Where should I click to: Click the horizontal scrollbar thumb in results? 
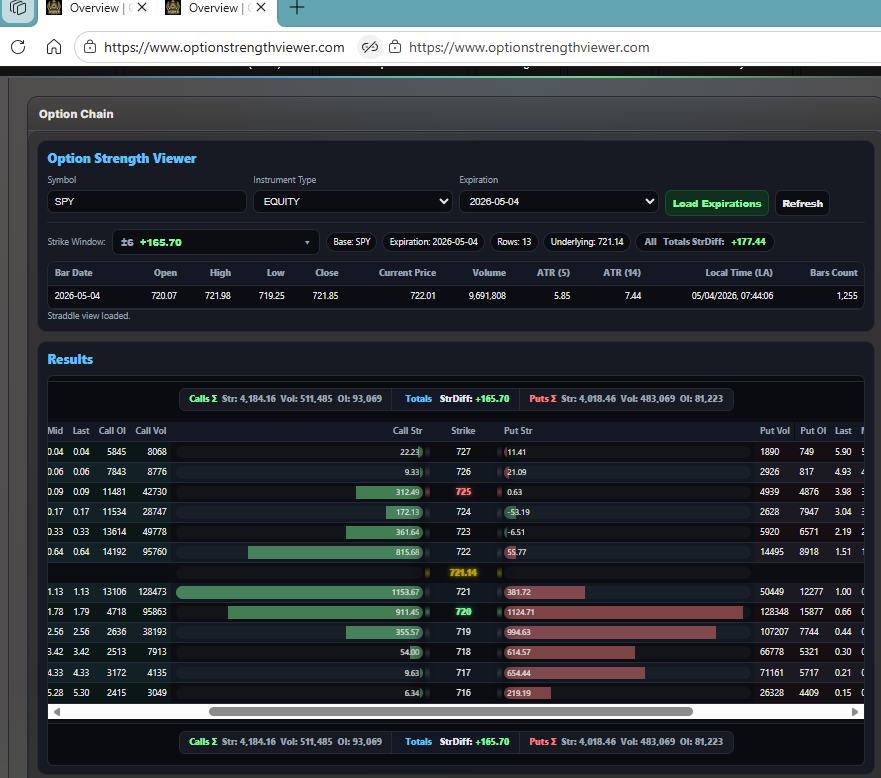click(451, 712)
